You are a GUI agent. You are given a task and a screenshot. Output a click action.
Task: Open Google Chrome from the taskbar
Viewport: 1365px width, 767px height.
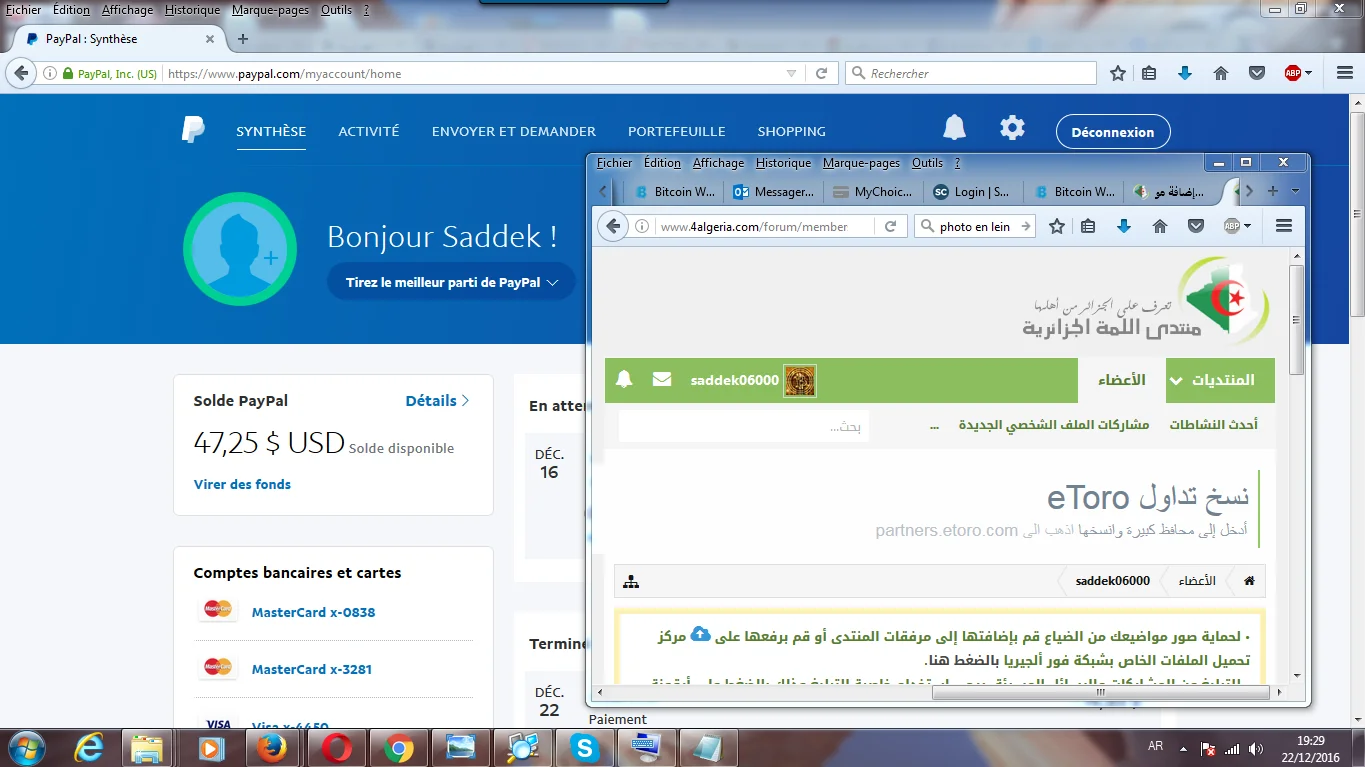[398, 748]
